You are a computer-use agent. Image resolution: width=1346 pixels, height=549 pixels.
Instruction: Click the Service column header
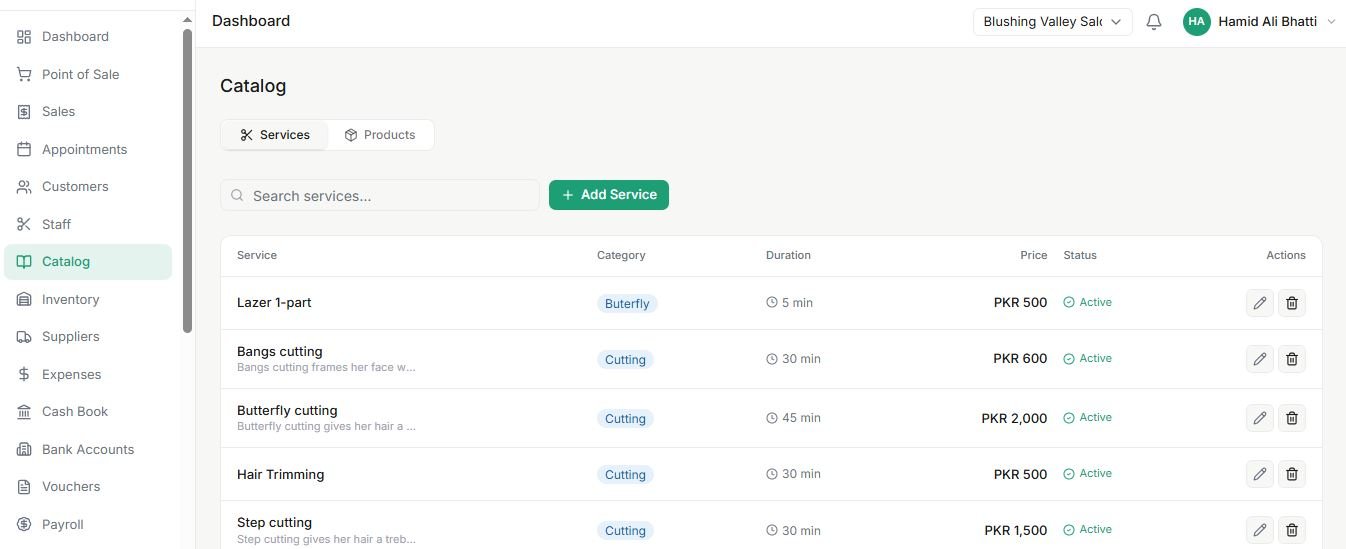(x=257, y=255)
